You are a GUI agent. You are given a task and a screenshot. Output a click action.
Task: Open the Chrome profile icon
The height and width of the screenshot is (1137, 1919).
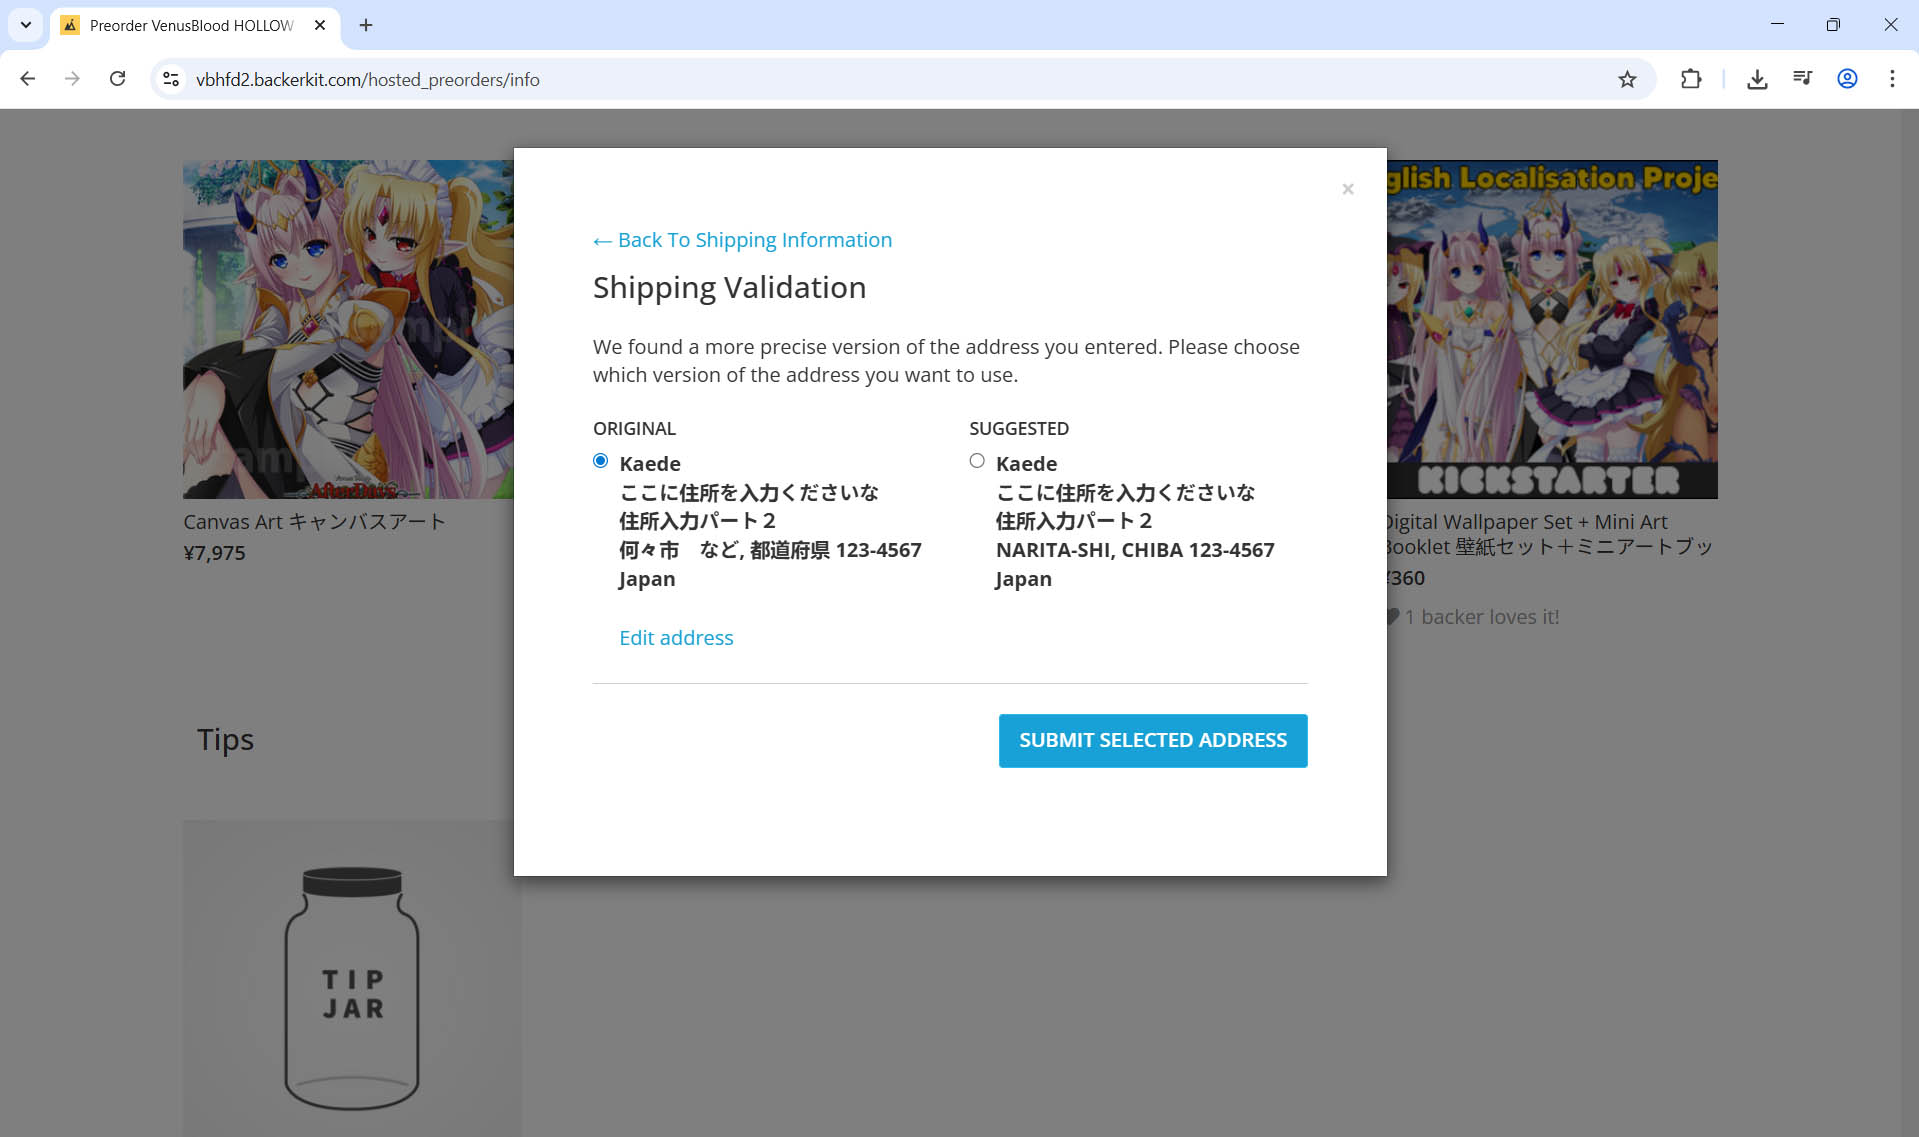click(1847, 80)
